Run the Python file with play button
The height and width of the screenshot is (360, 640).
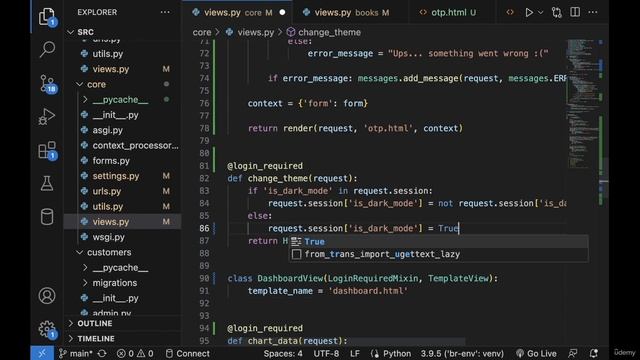(529, 13)
